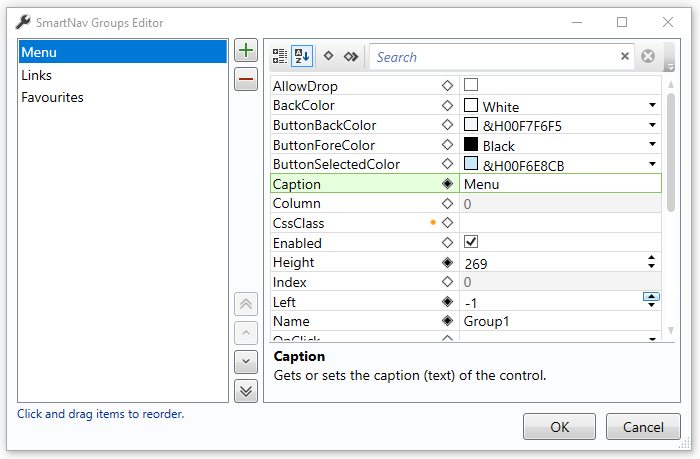Viewport: 700px width, 459px height.
Task: Edit the Caption value field Menu
Action: [x=560, y=184]
